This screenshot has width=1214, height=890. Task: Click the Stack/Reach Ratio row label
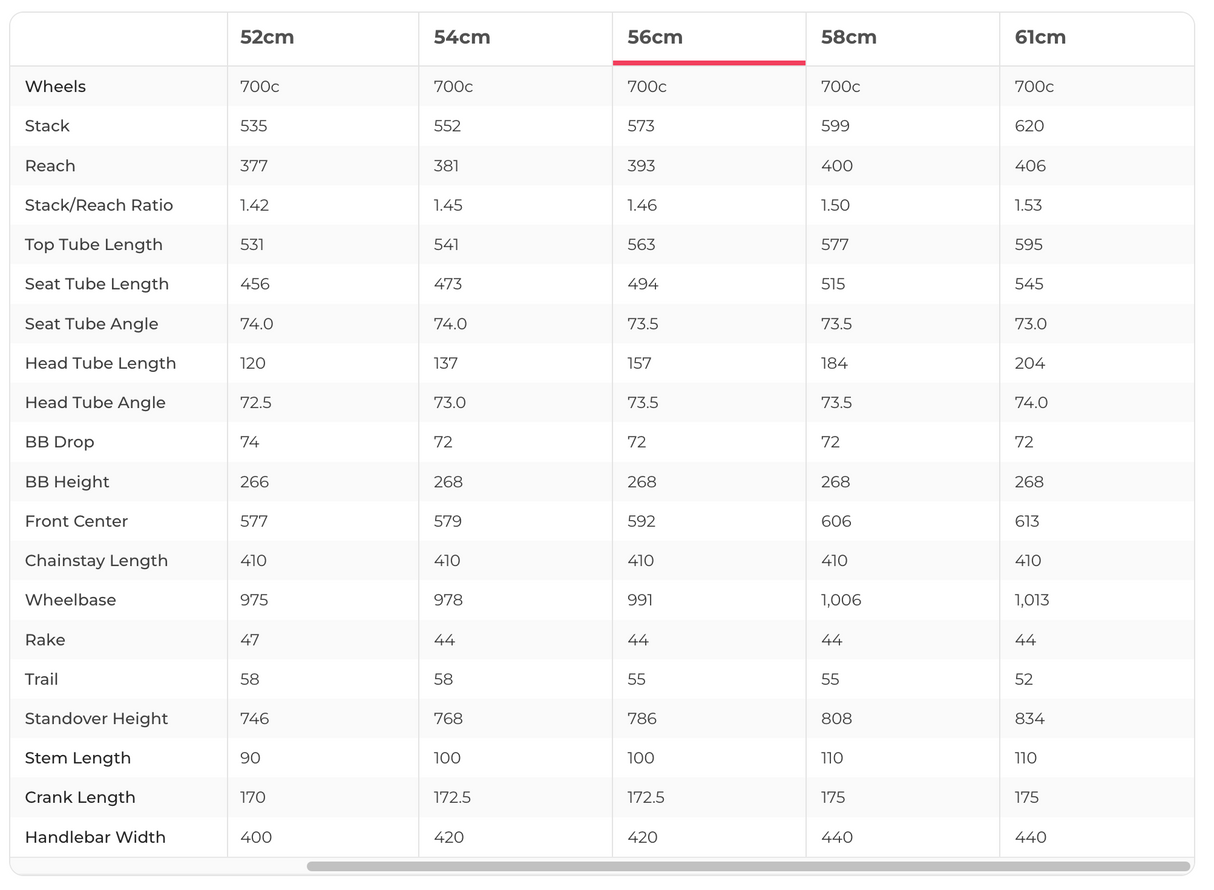point(99,205)
